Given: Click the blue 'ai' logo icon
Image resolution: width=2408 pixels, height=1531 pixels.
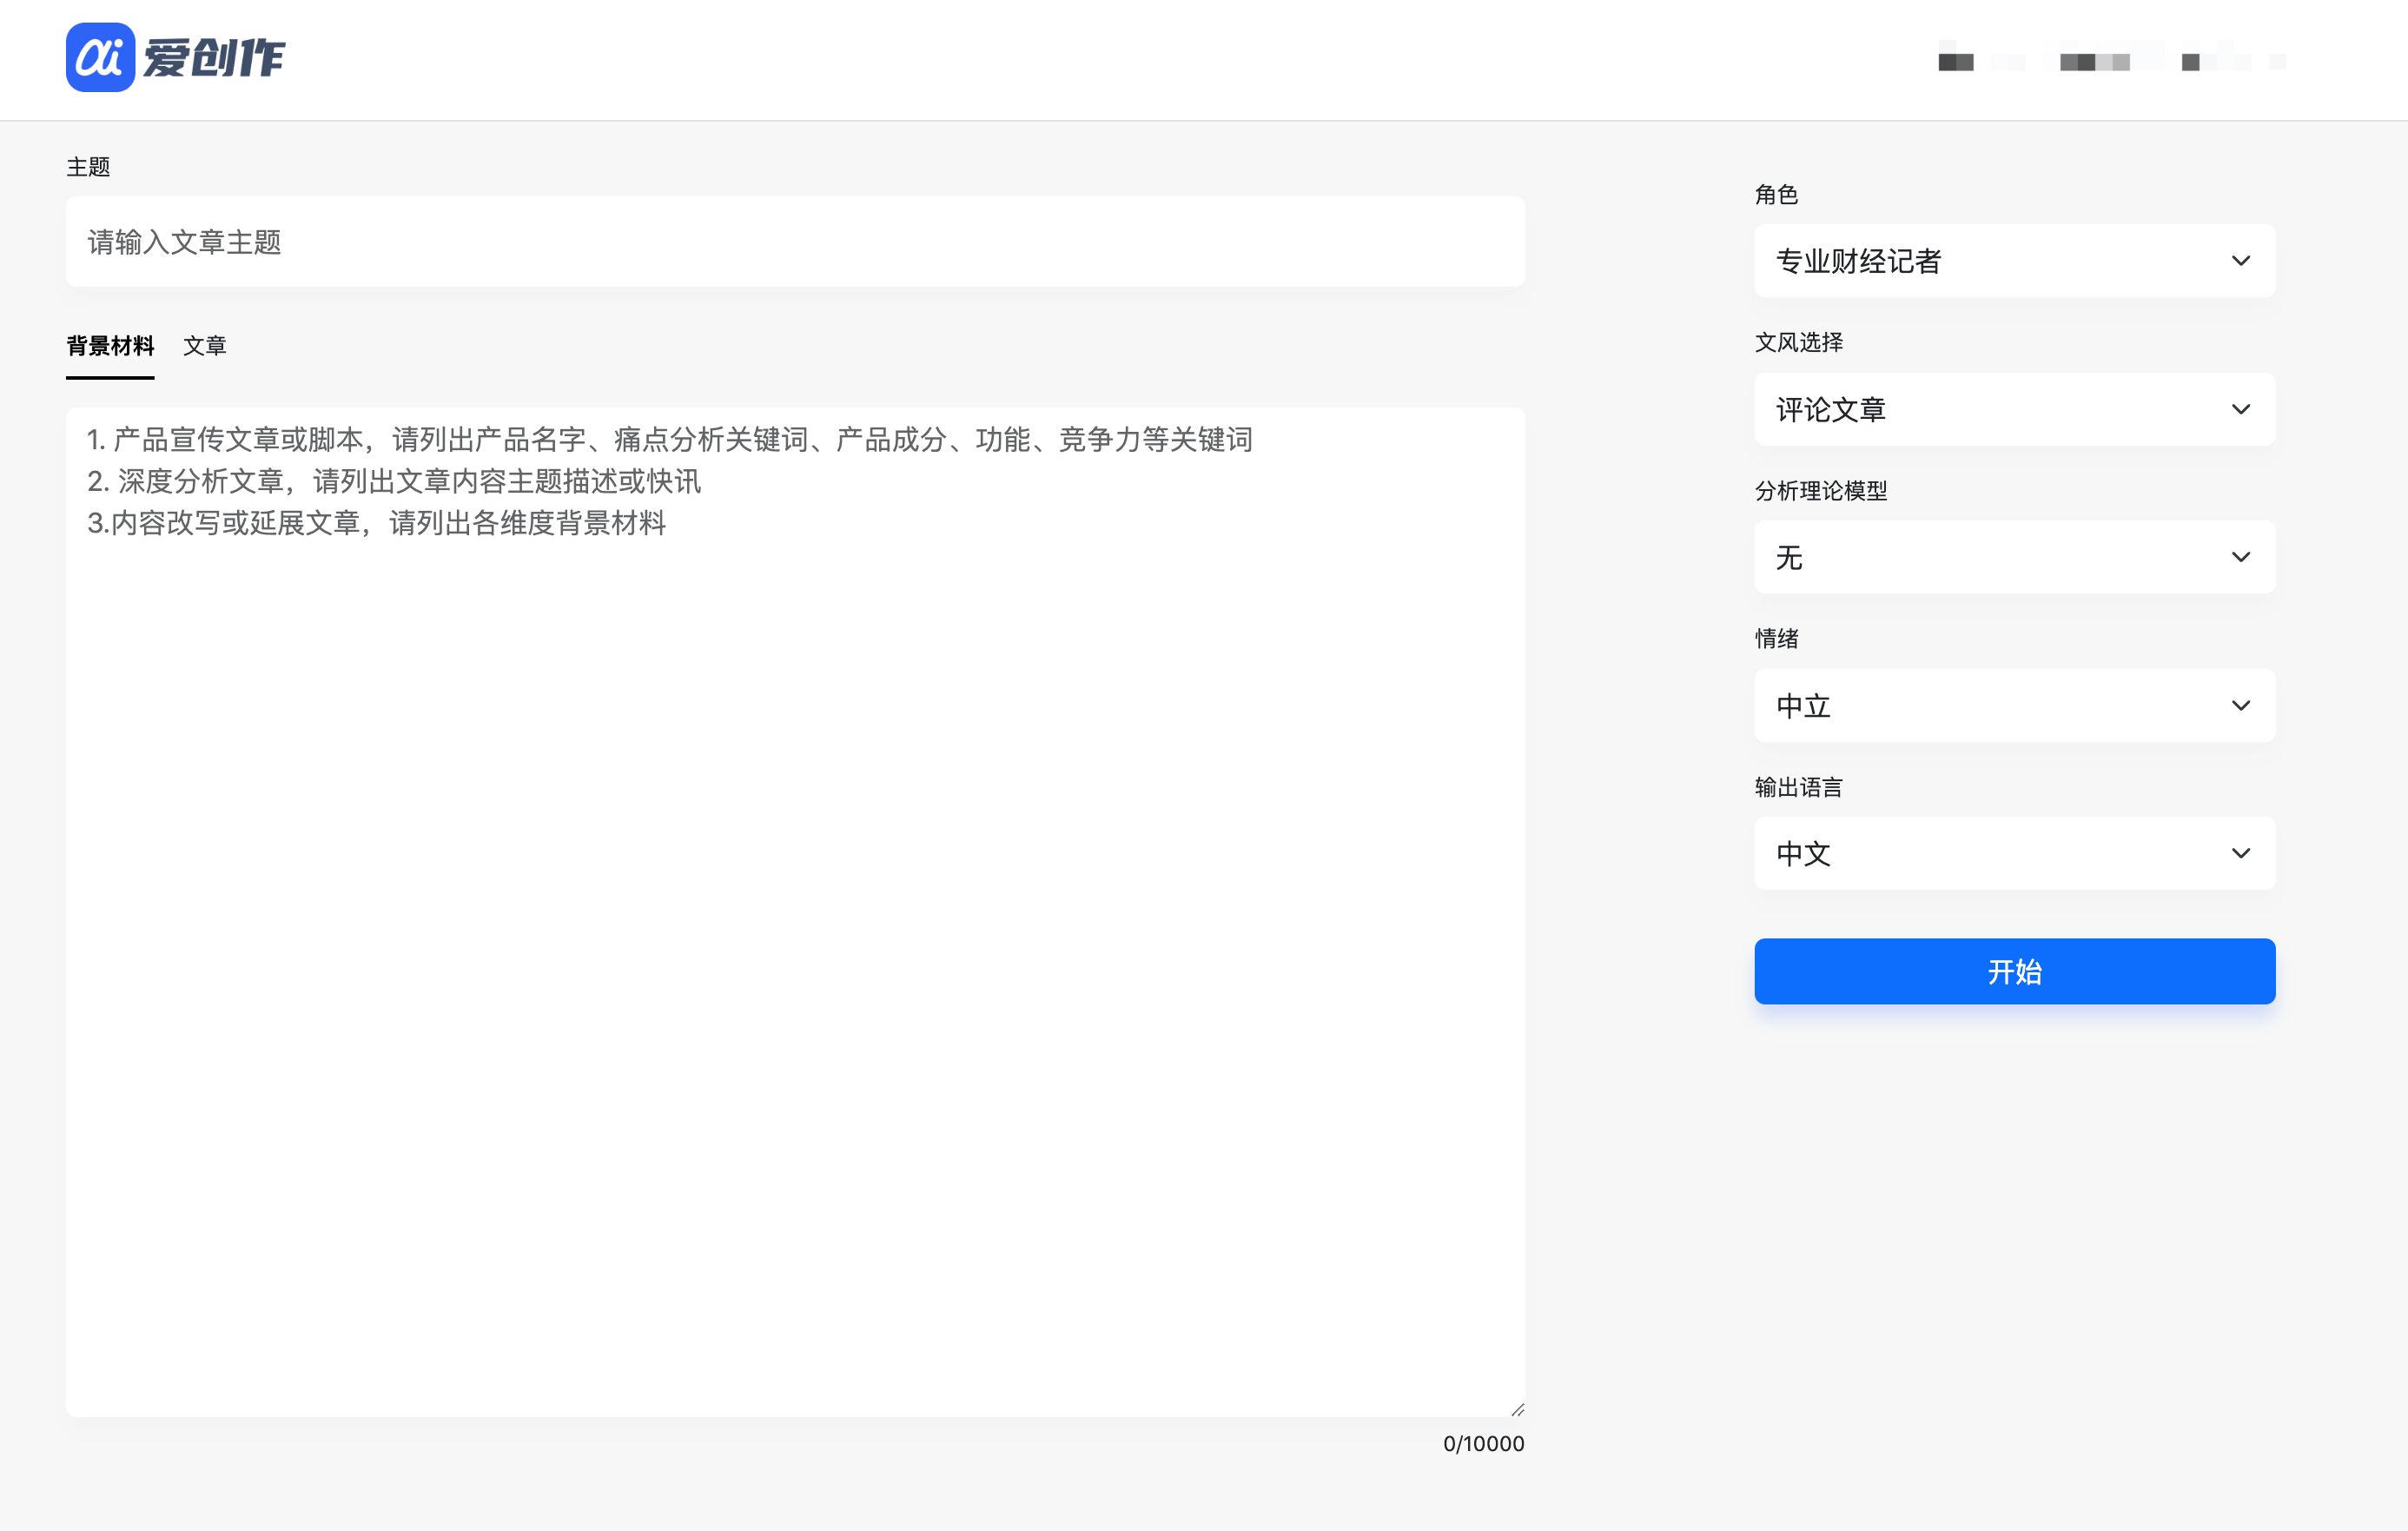Looking at the screenshot, I should (x=100, y=57).
